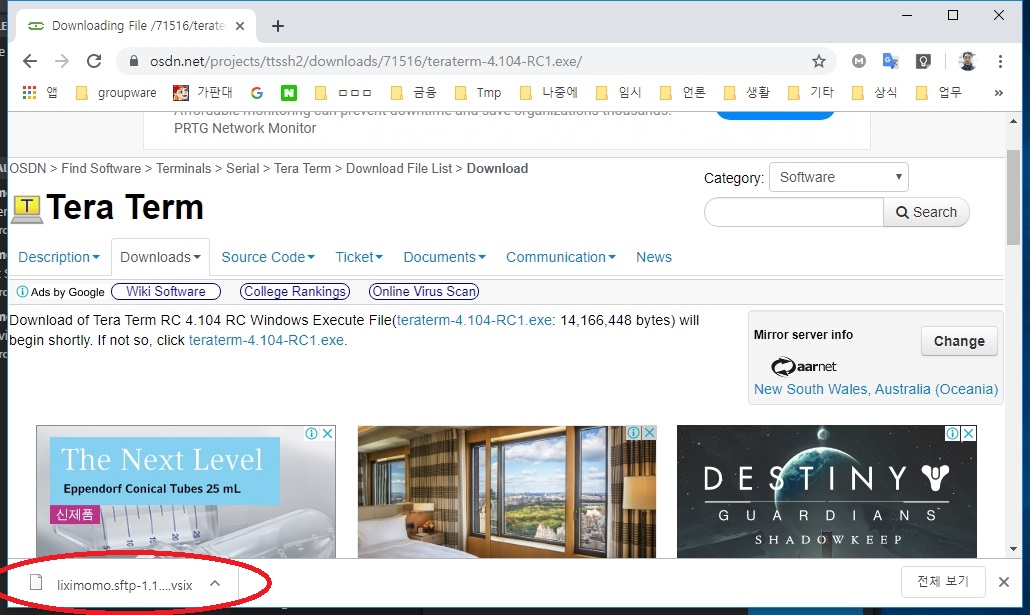Show more bookmarks with the double chevron
1030x615 pixels.
tap(998, 93)
